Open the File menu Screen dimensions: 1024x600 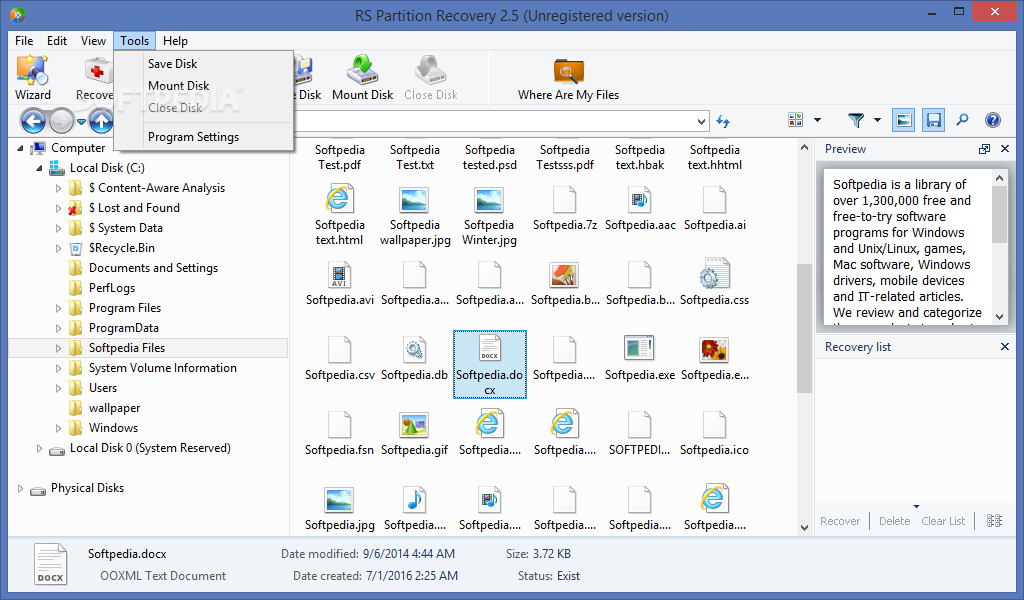click(24, 40)
